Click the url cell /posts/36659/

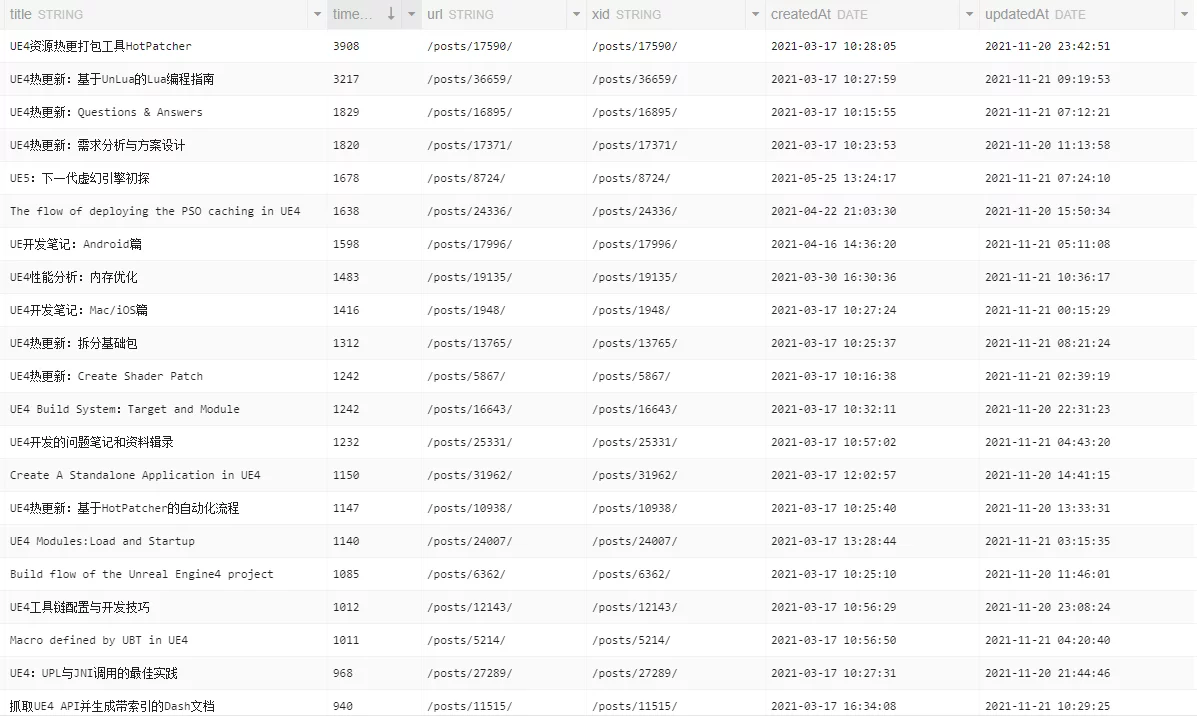pos(469,79)
